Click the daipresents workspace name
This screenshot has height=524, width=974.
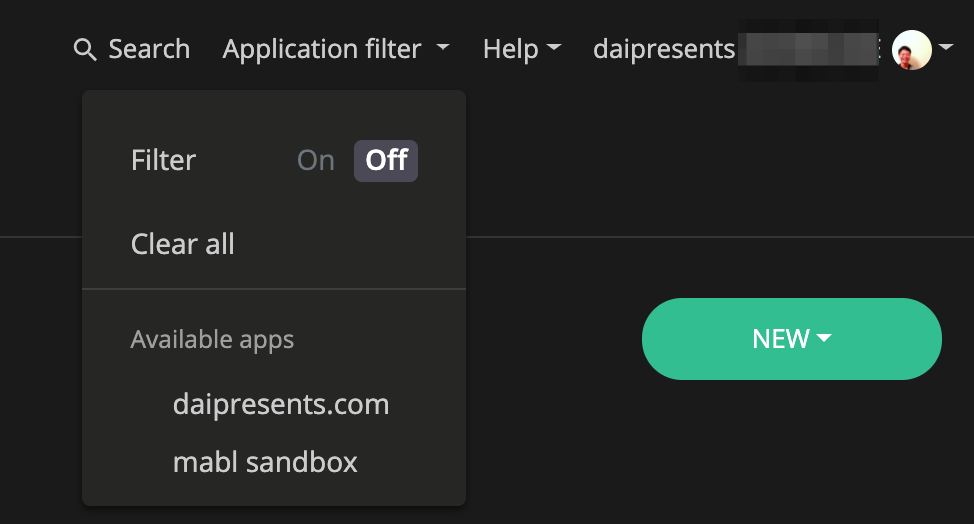coord(664,49)
